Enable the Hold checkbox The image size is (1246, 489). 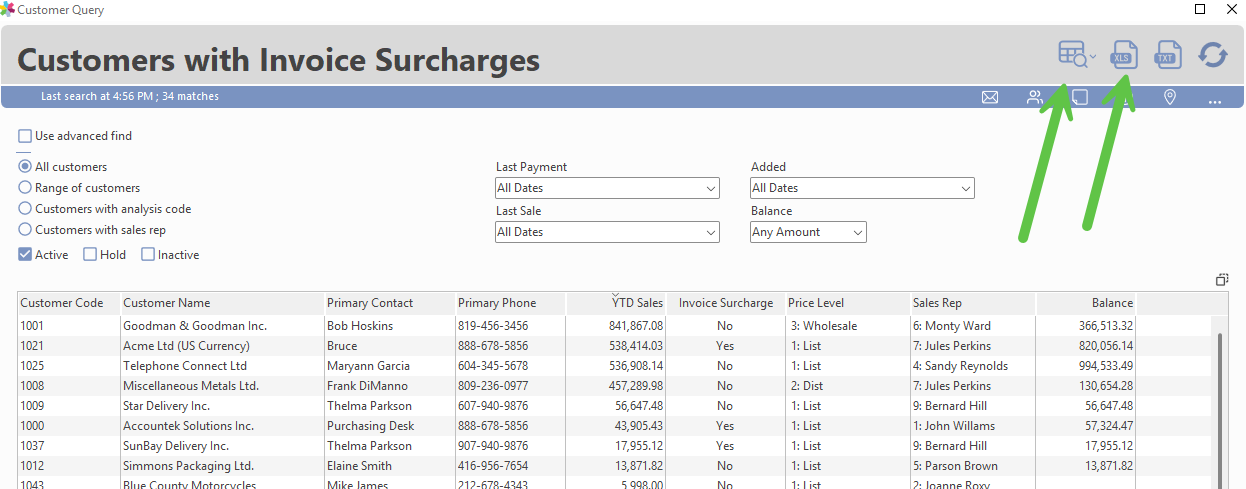[90, 255]
